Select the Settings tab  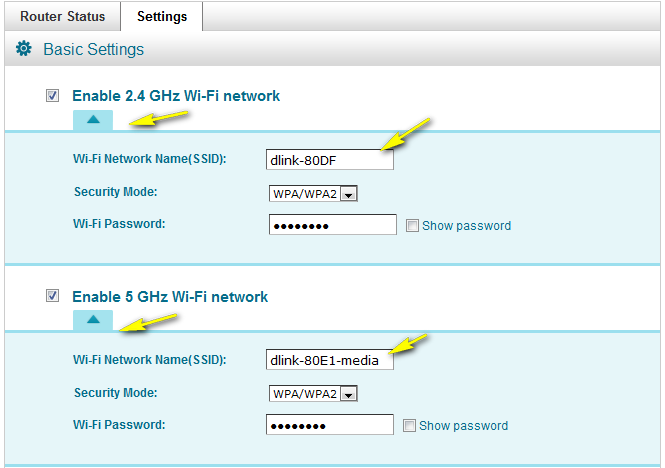(161, 17)
